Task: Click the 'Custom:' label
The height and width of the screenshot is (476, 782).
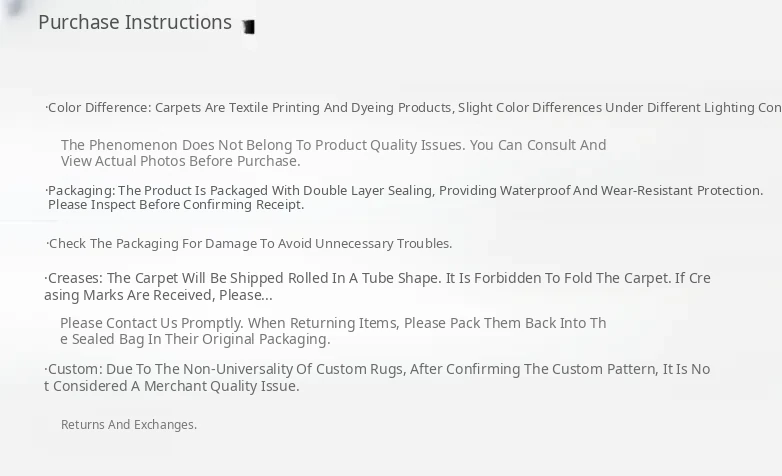Action: (x=74, y=369)
